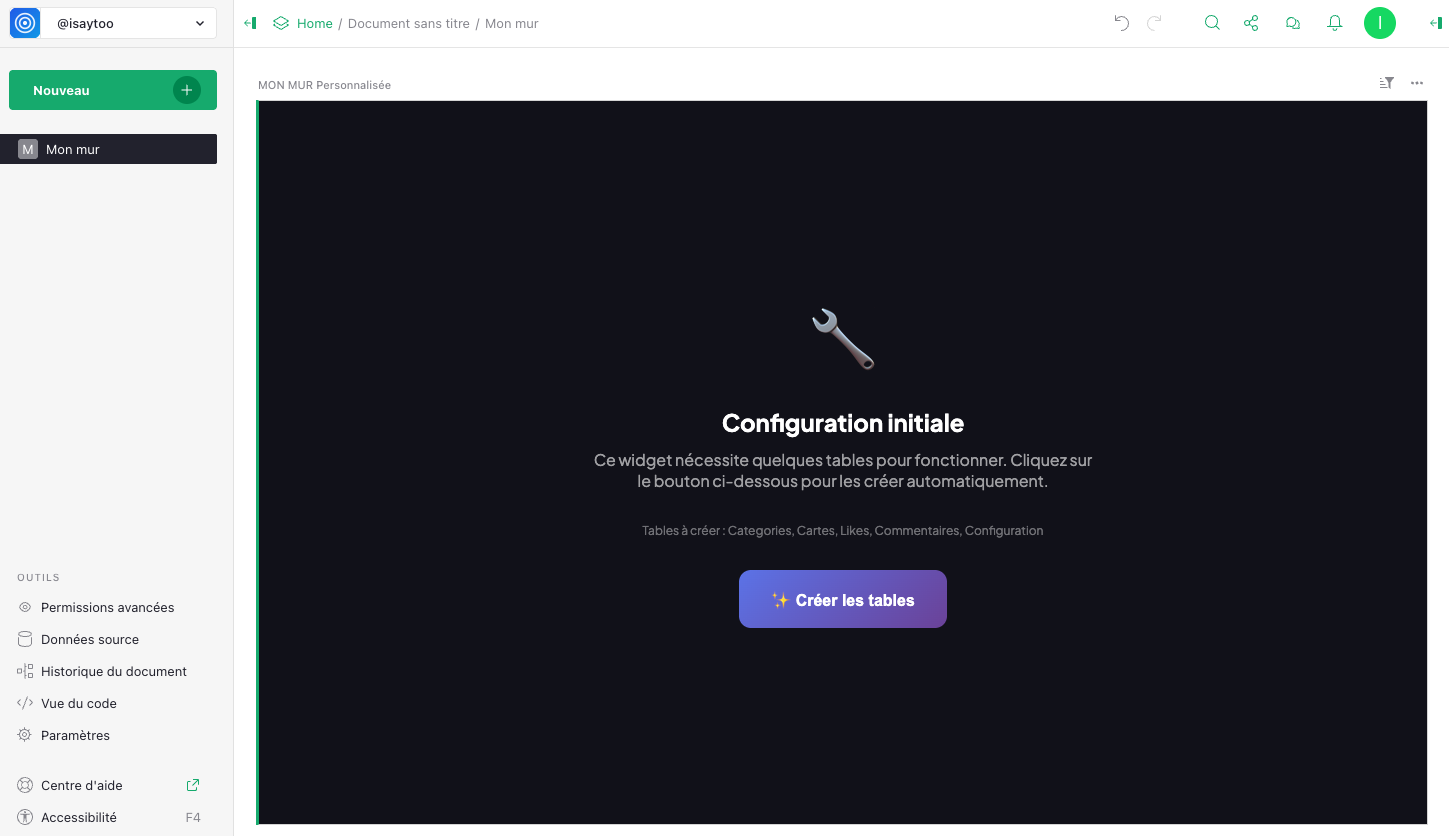Screen dimensions: 1449x836
Task: Open the comments discussion icon
Action: point(1292,23)
